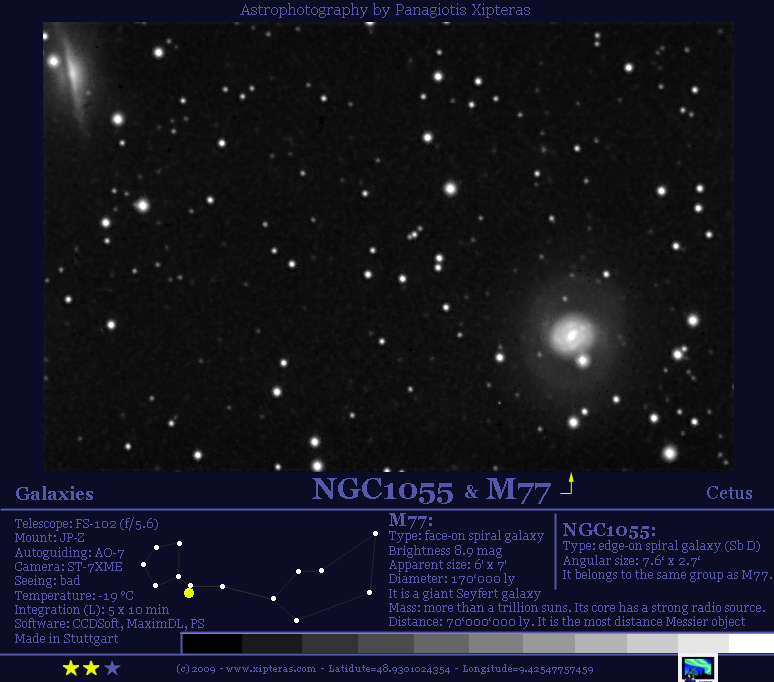The height and width of the screenshot is (682, 774).
Task: Click 'Diameter: 170'000 ly' line
Action: [x=452, y=579]
